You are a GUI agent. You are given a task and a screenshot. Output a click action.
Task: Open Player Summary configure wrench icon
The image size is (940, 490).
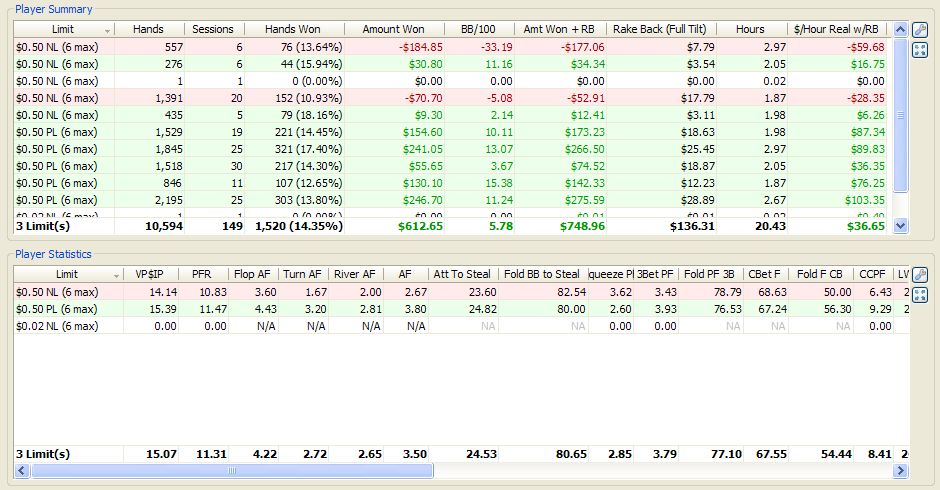(919, 30)
